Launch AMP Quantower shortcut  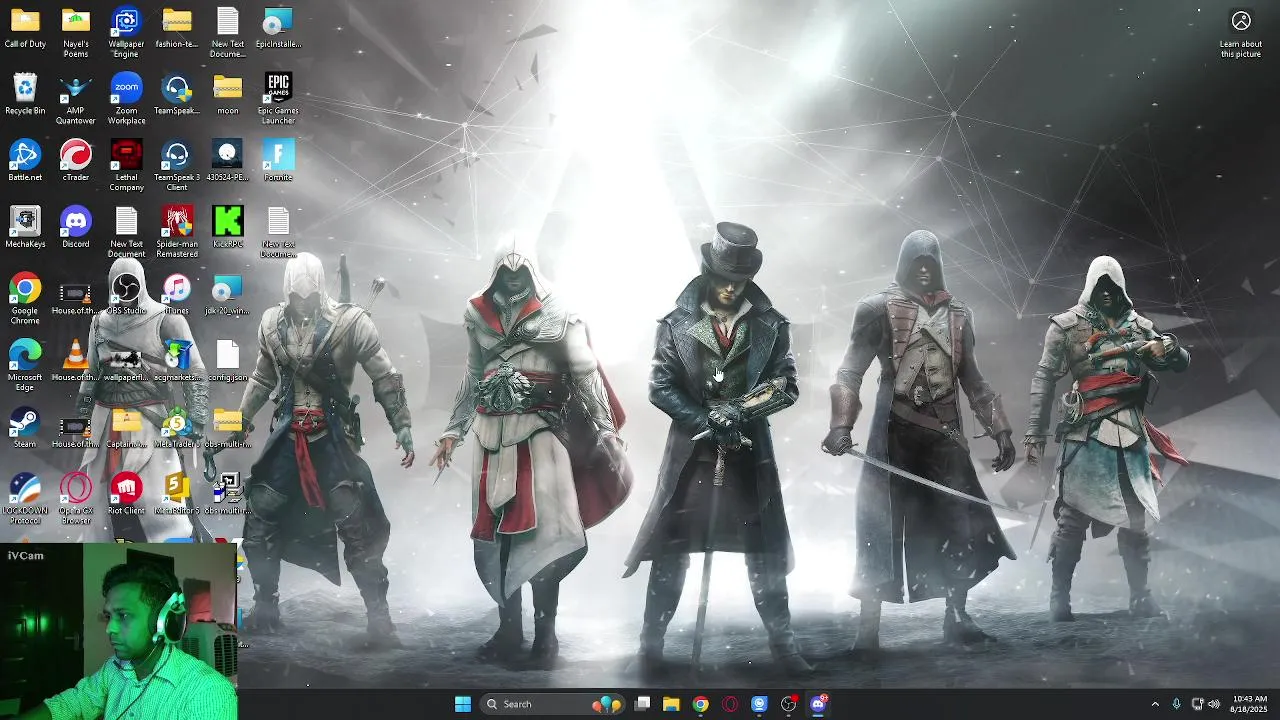coord(76,100)
